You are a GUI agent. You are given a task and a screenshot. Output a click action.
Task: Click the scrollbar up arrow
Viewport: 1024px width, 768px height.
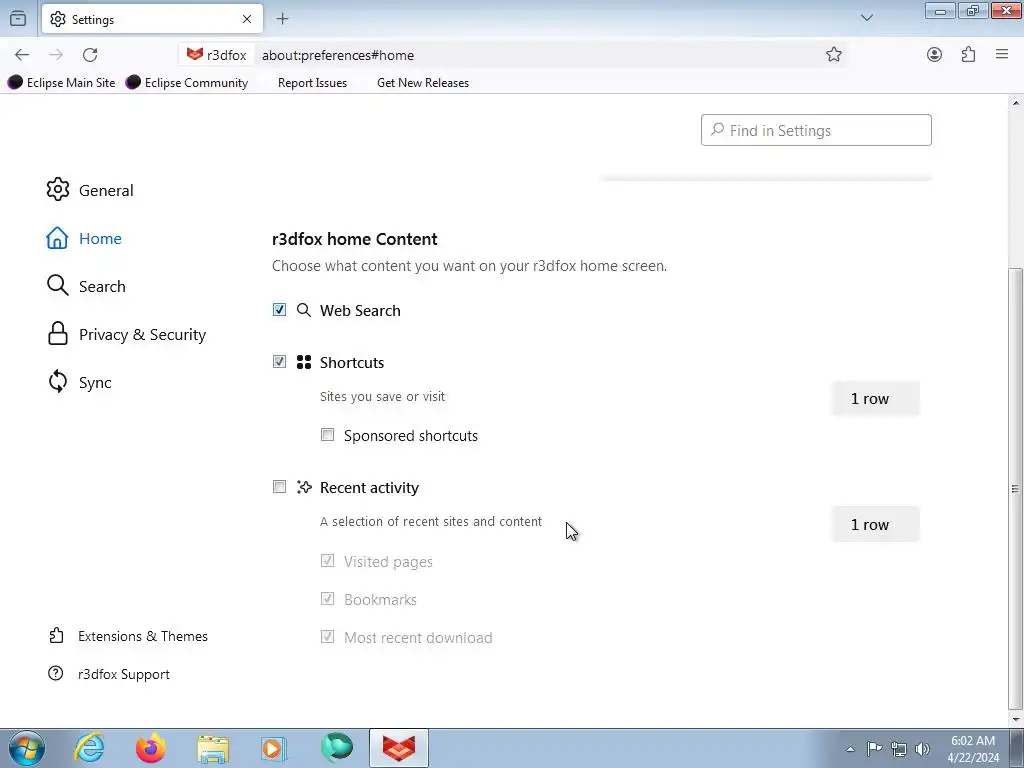(x=1016, y=103)
